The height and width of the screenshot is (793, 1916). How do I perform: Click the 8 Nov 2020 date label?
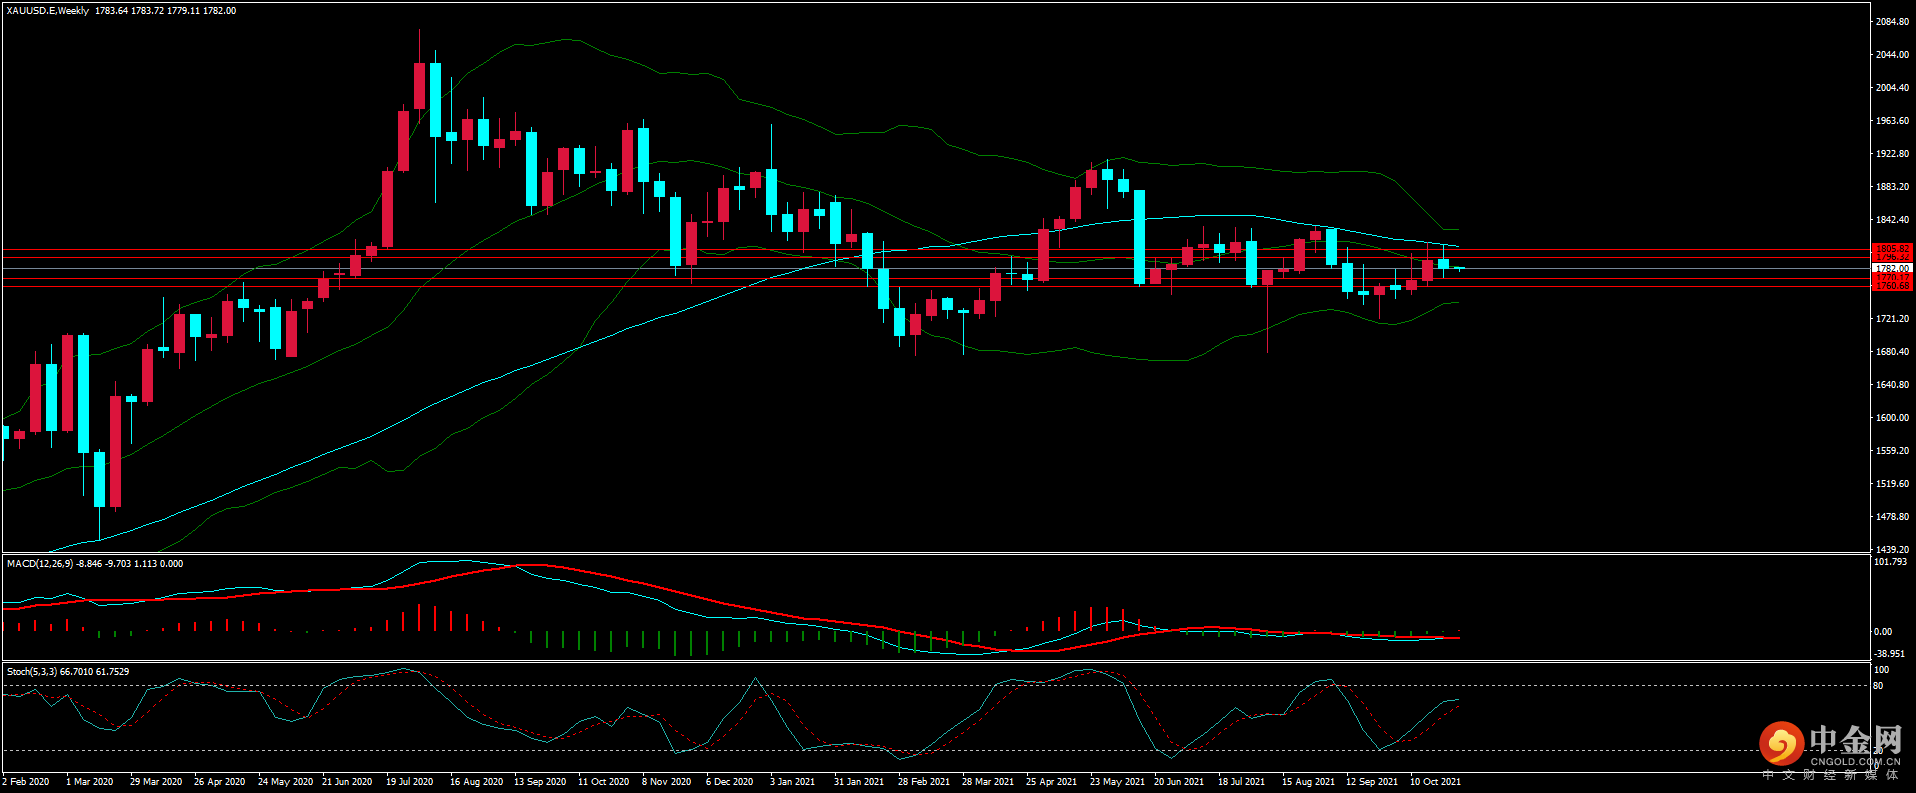[x=667, y=782]
